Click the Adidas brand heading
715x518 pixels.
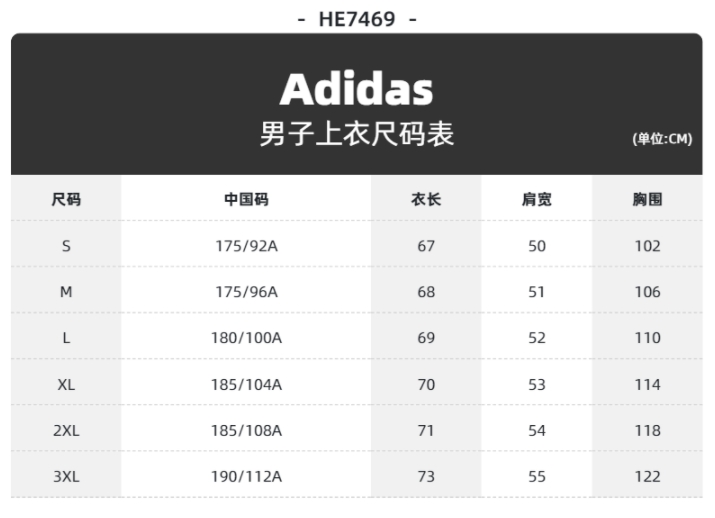click(356, 89)
